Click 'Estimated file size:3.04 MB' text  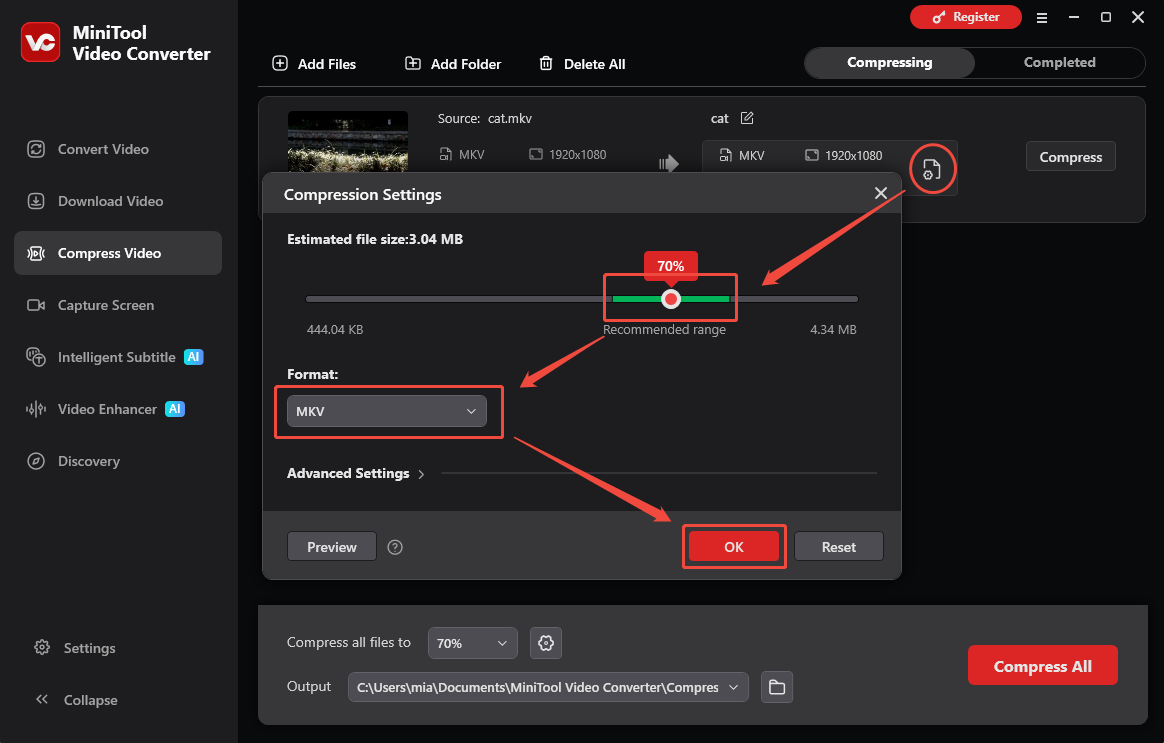[x=375, y=239]
